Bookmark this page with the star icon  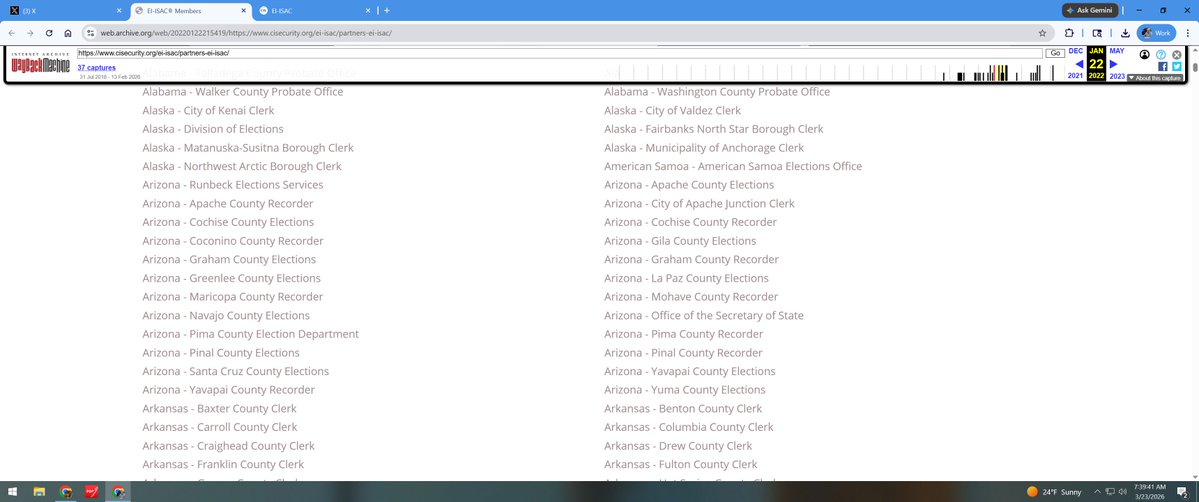[1042, 32]
